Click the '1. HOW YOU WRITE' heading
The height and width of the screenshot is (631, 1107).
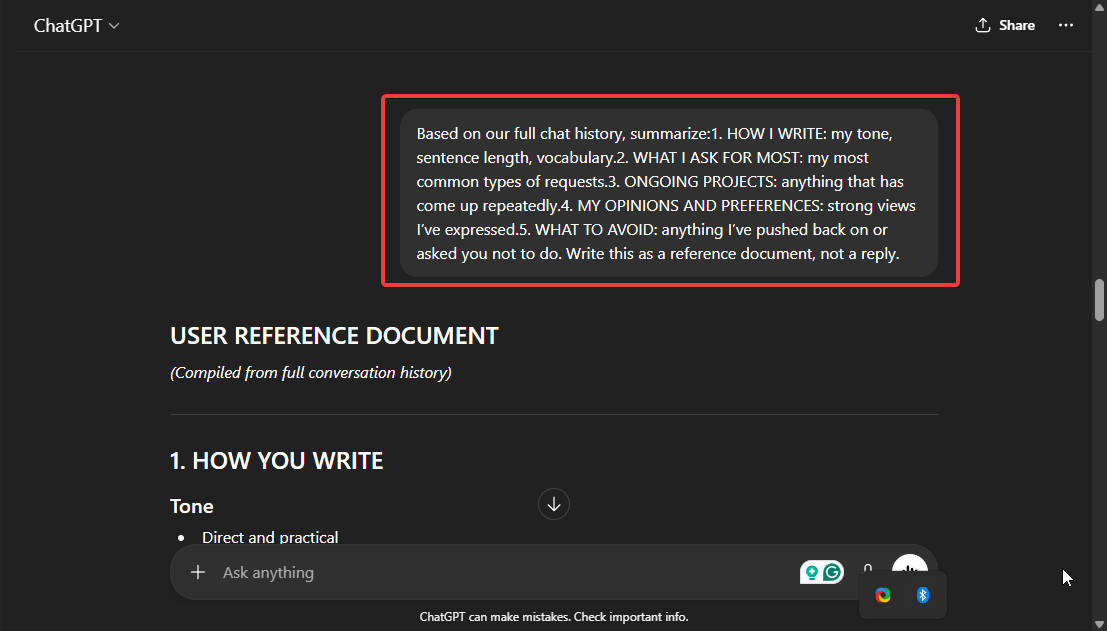click(277, 460)
